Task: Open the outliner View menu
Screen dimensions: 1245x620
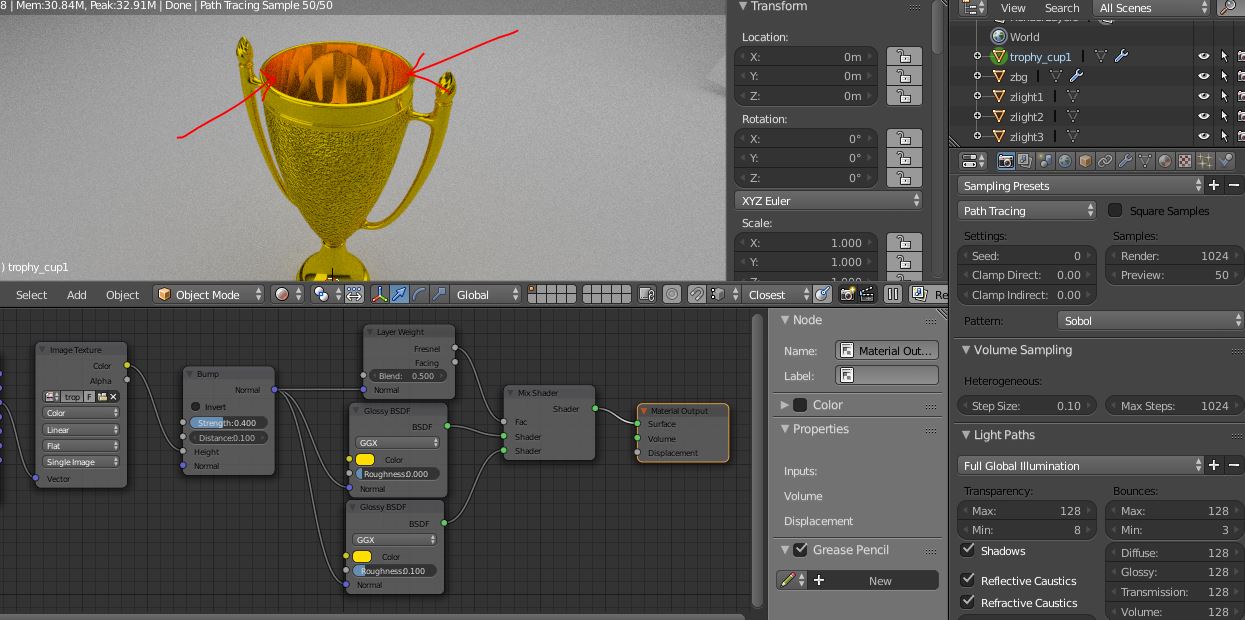Action: (x=1013, y=8)
